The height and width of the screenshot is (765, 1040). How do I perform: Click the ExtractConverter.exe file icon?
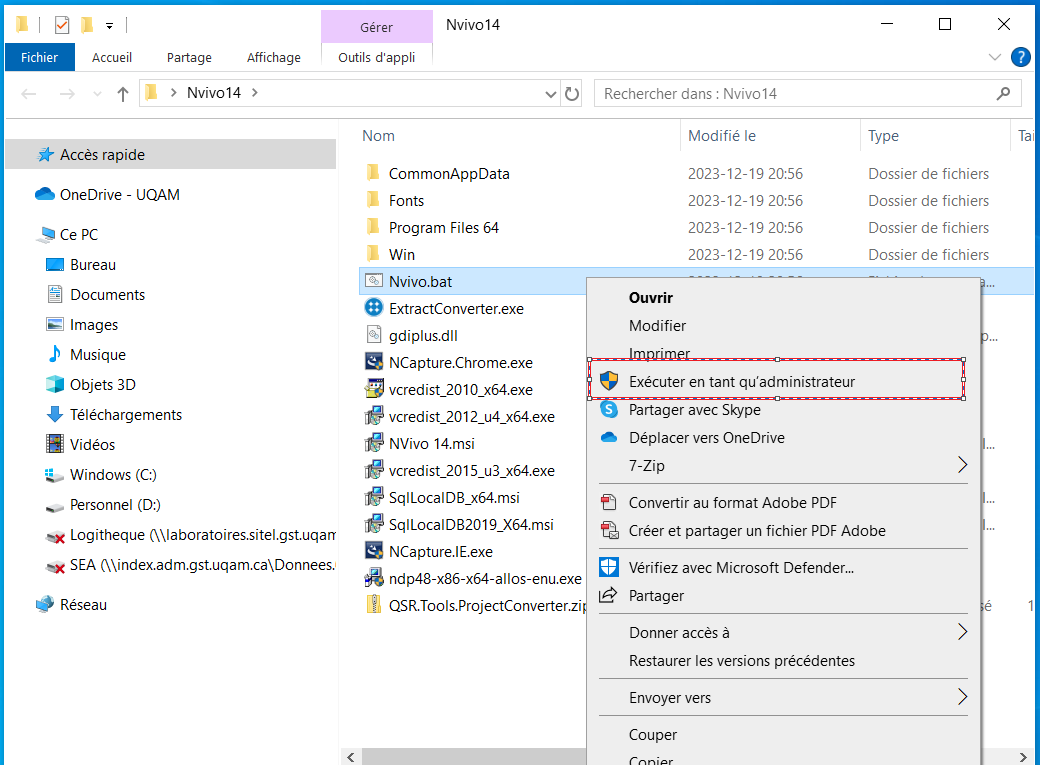point(374,309)
